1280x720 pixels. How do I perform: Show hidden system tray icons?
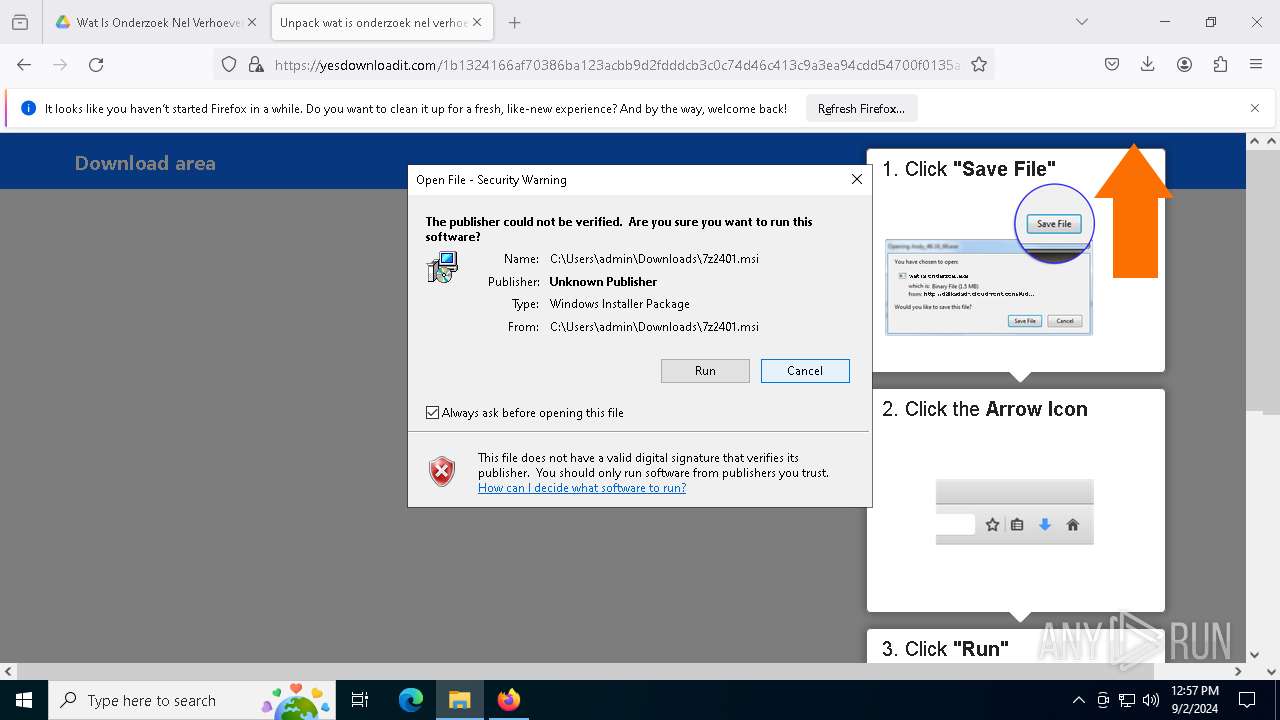pyautogui.click(x=1078, y=700)
